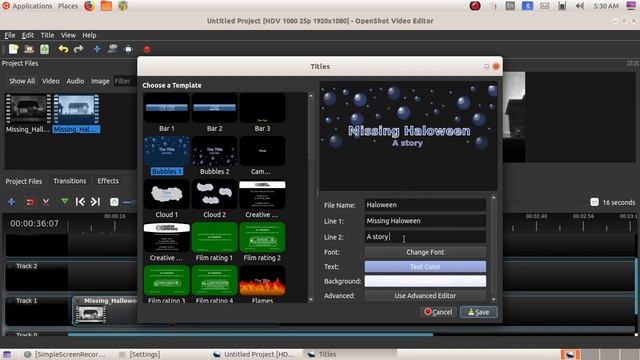
Task: Open the View menu
Action: (x=68, y=35)
